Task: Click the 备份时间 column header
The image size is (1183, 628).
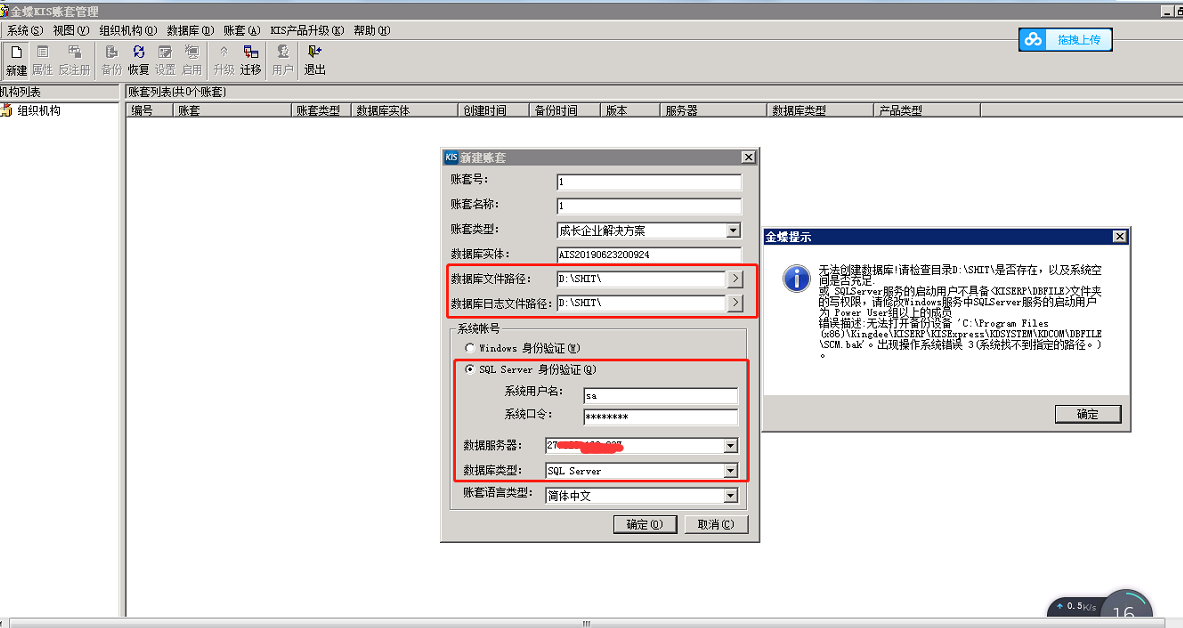Action: point(564,110)
